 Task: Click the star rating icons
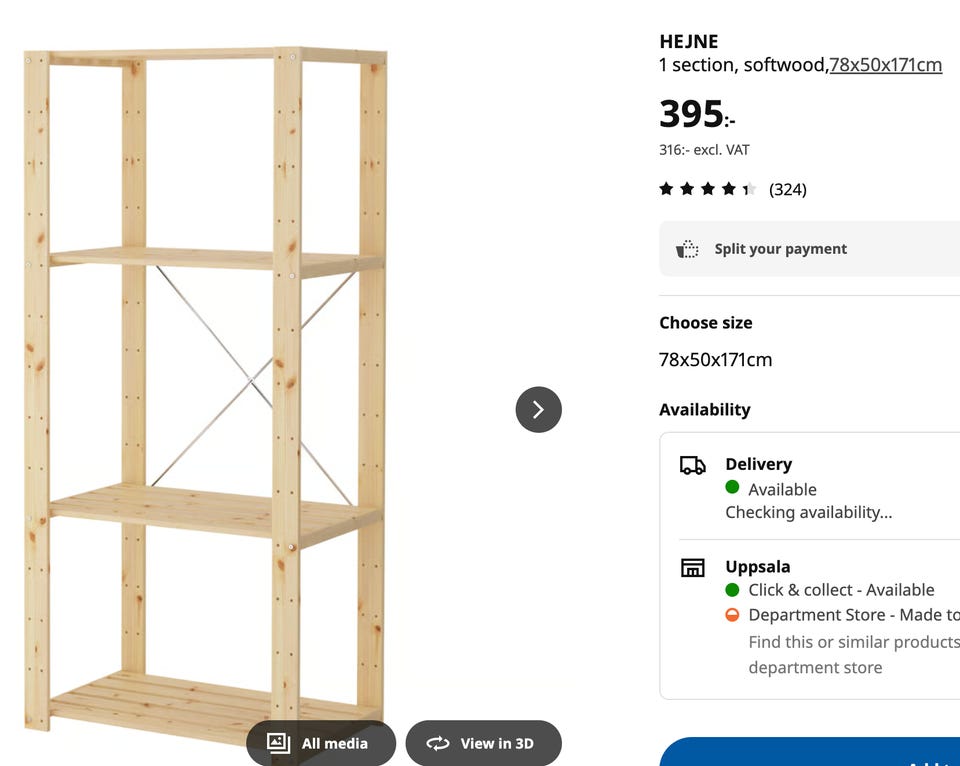(x=707, y=189)
